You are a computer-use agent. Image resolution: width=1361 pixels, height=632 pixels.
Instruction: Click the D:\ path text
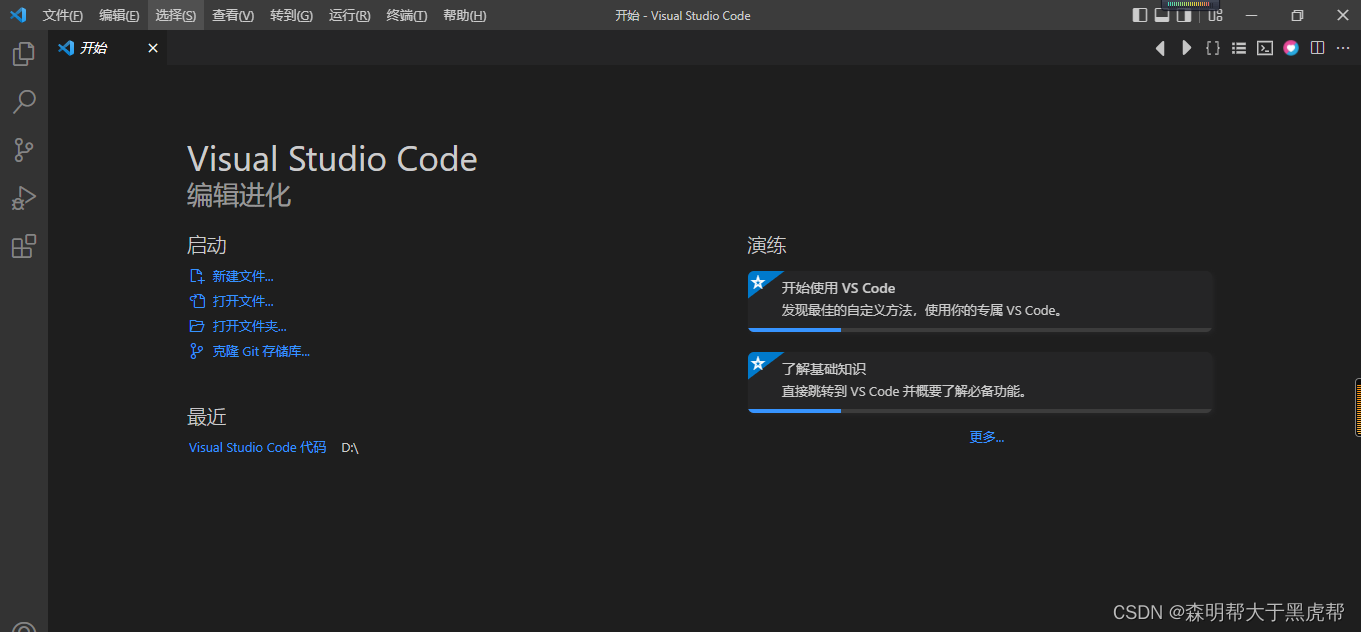[x=350, y=448]
